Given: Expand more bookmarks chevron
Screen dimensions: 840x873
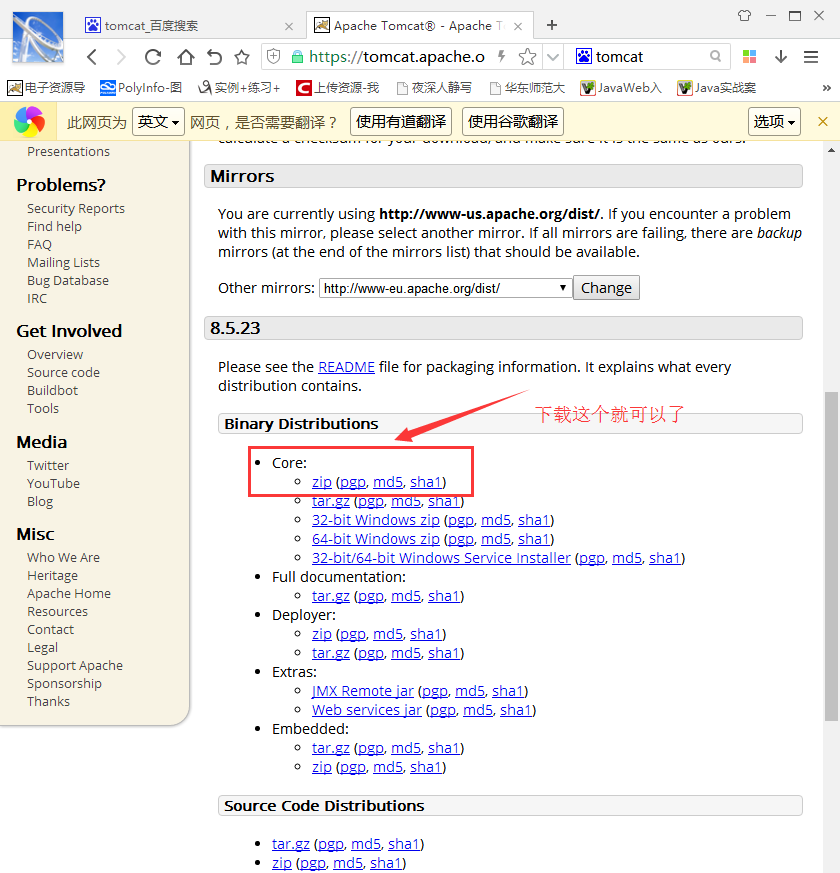Looking at the screenshot, I should click(x=826, y=87).
